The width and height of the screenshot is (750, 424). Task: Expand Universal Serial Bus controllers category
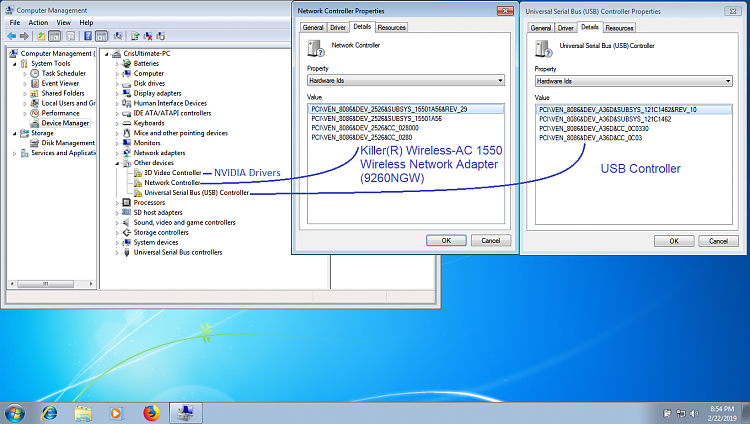(x=117, y=253)
